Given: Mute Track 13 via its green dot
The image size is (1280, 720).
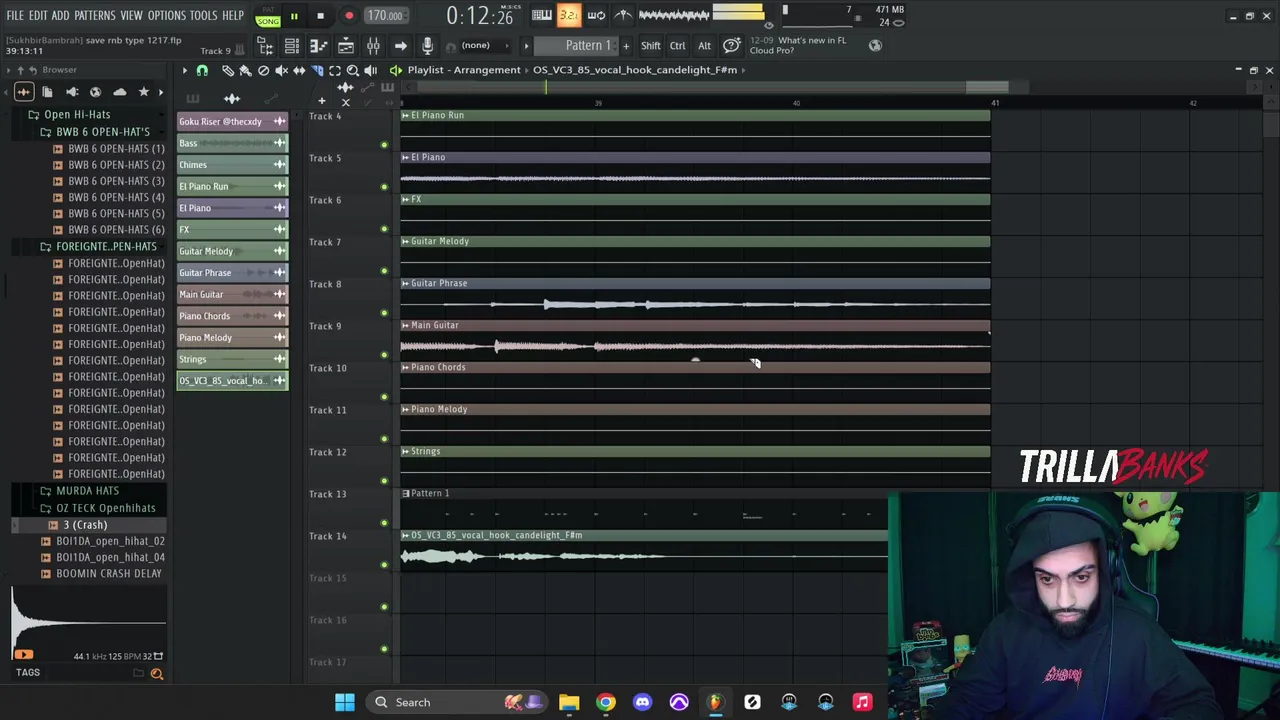Looking at the screenshot, I should (384, 524).
